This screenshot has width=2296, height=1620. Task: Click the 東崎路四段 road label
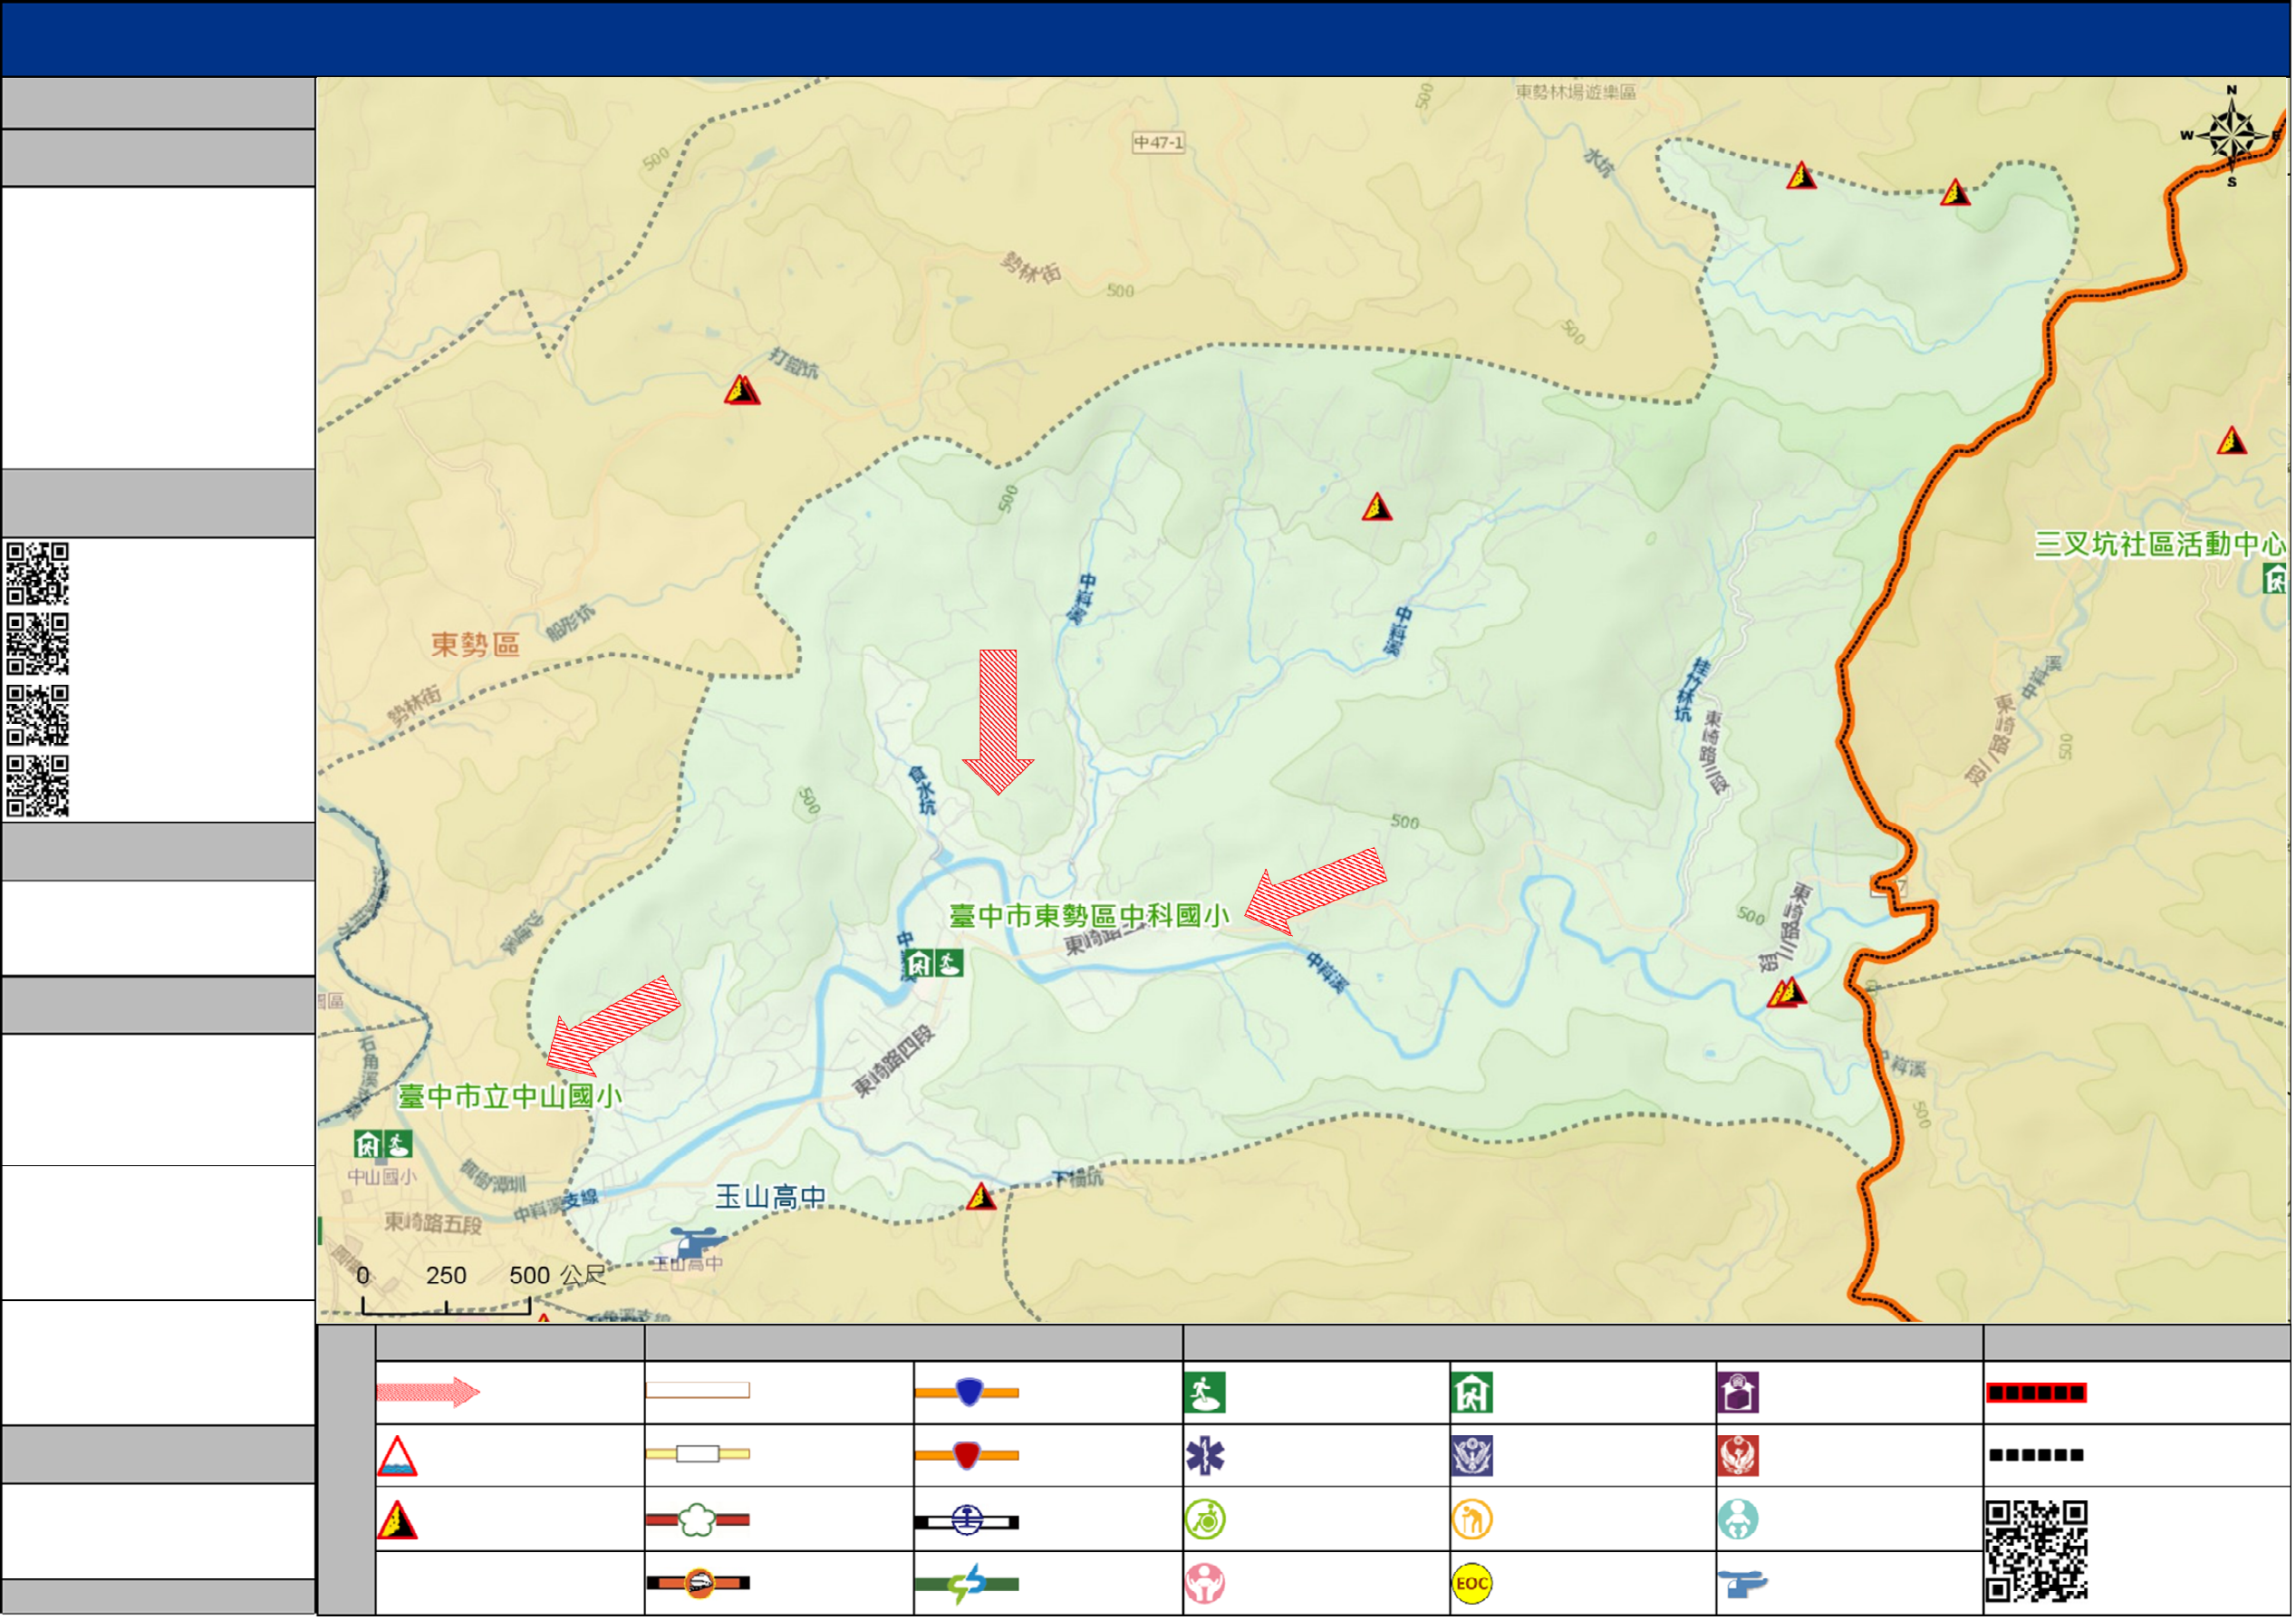click(894, 1062)
